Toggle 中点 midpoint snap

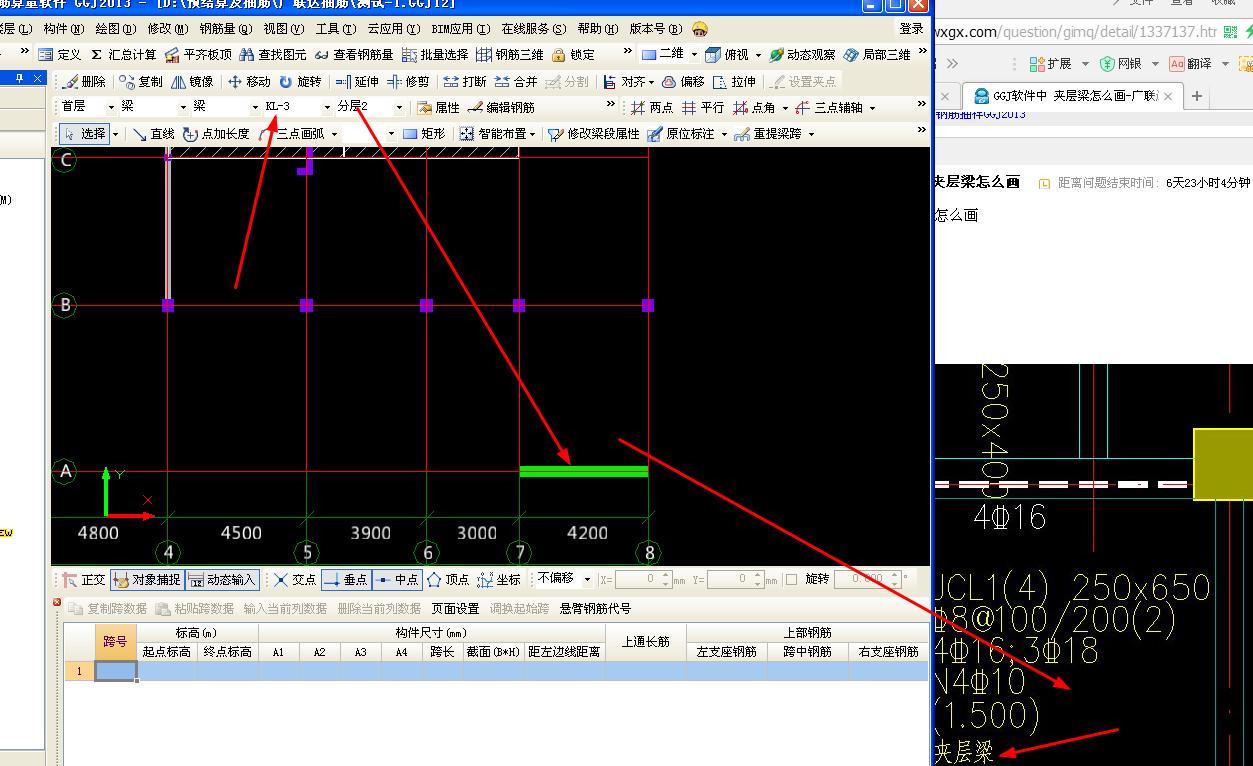point(397,579)
